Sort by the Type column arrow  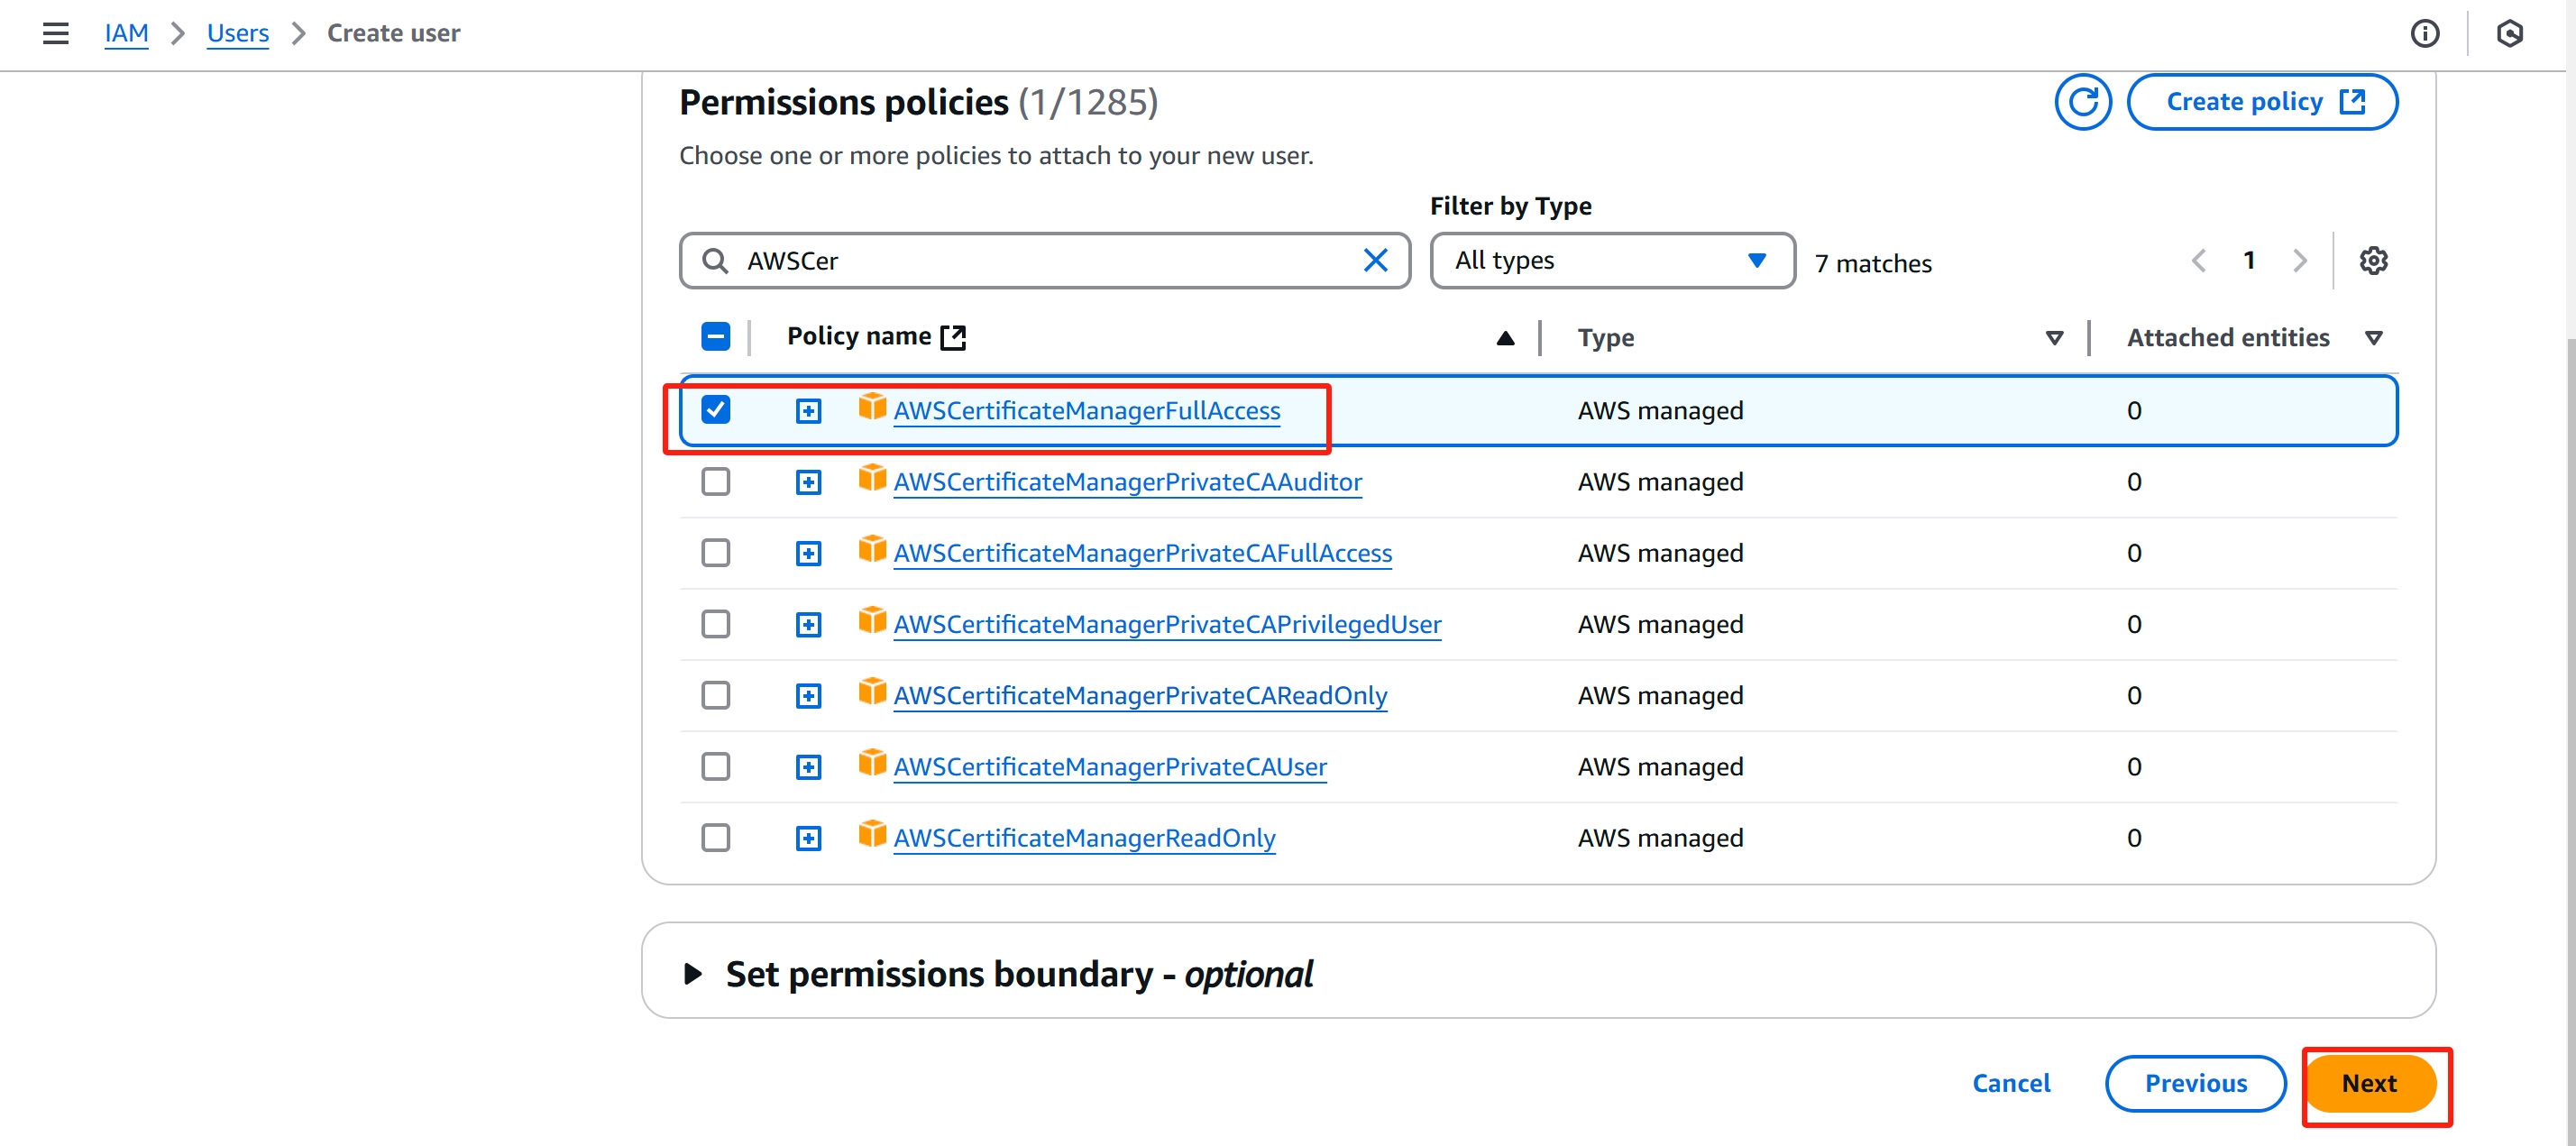2054,338
